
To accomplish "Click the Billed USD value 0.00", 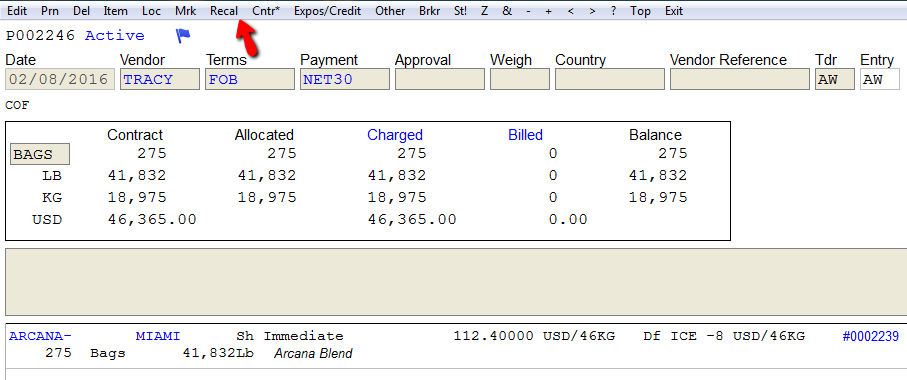I will pos(567,220).
